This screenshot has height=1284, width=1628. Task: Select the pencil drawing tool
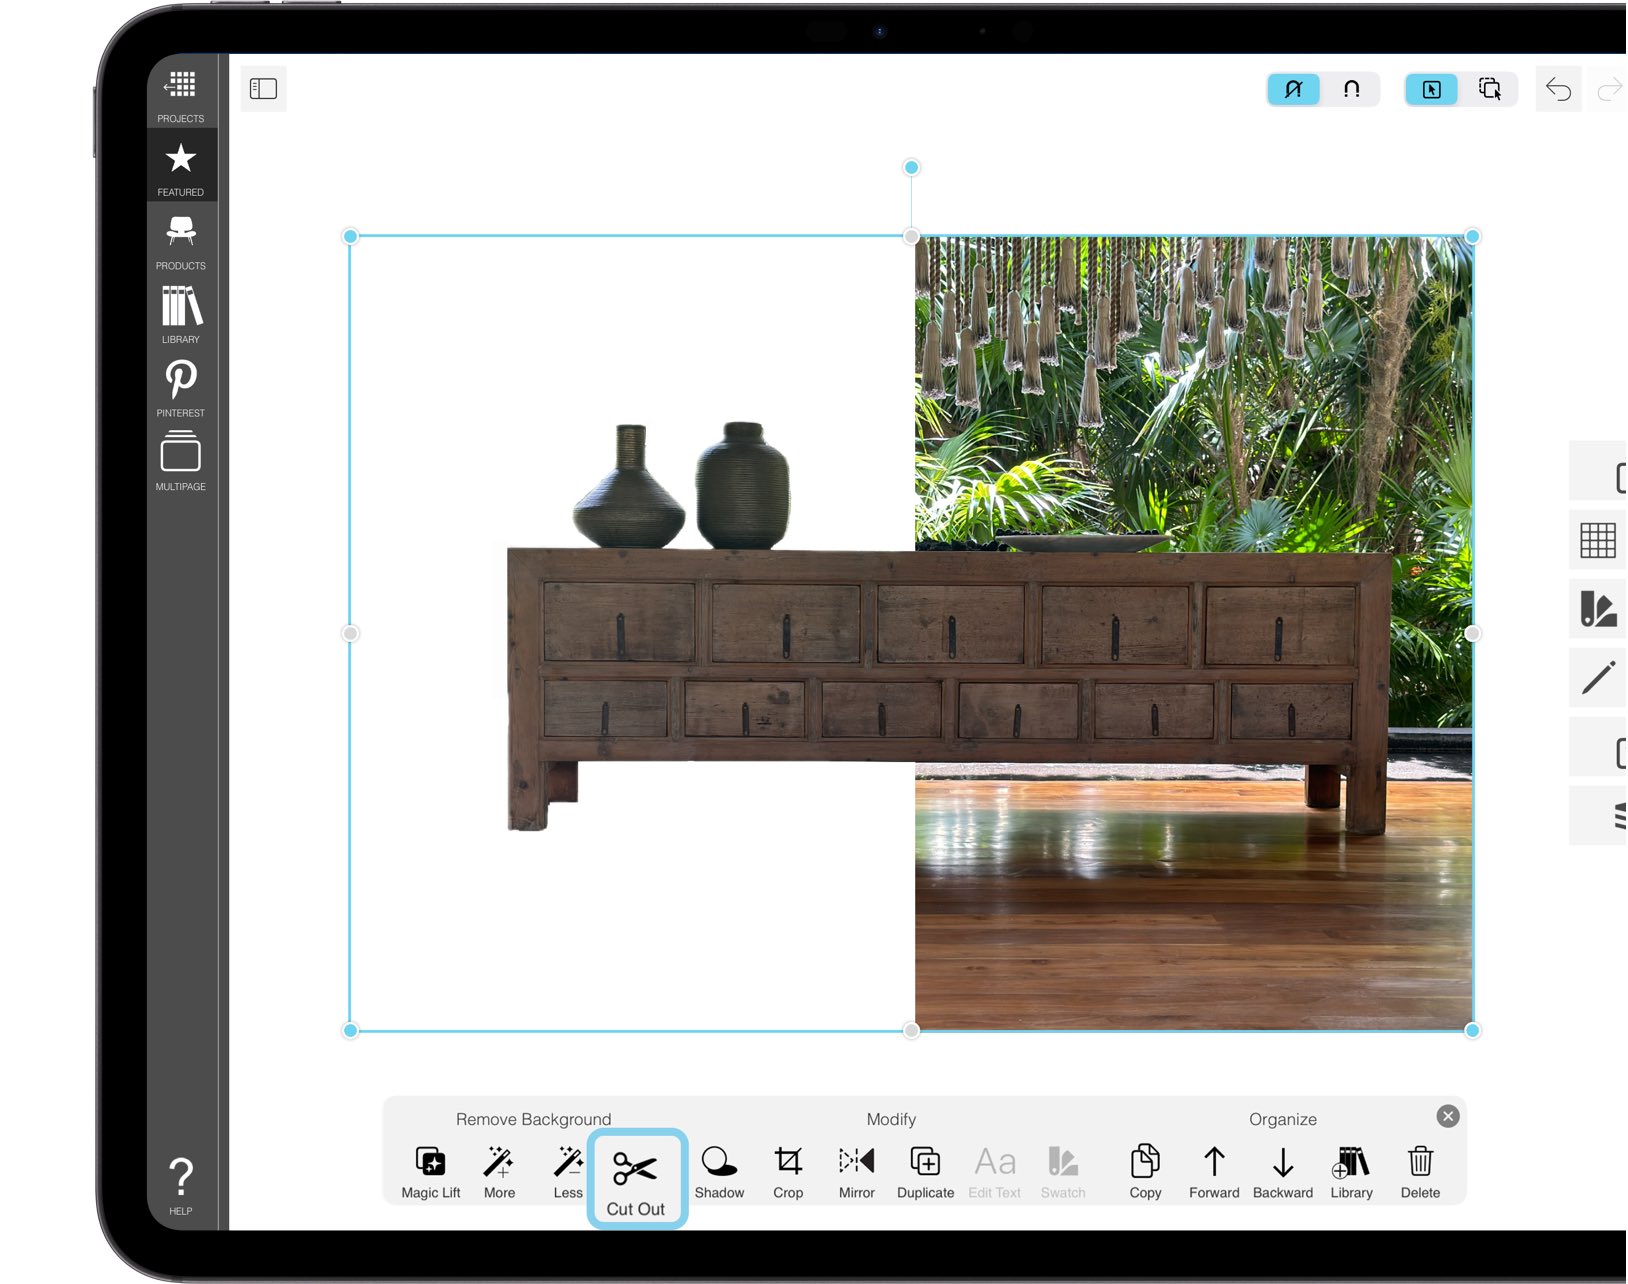tap(1600, 676)
